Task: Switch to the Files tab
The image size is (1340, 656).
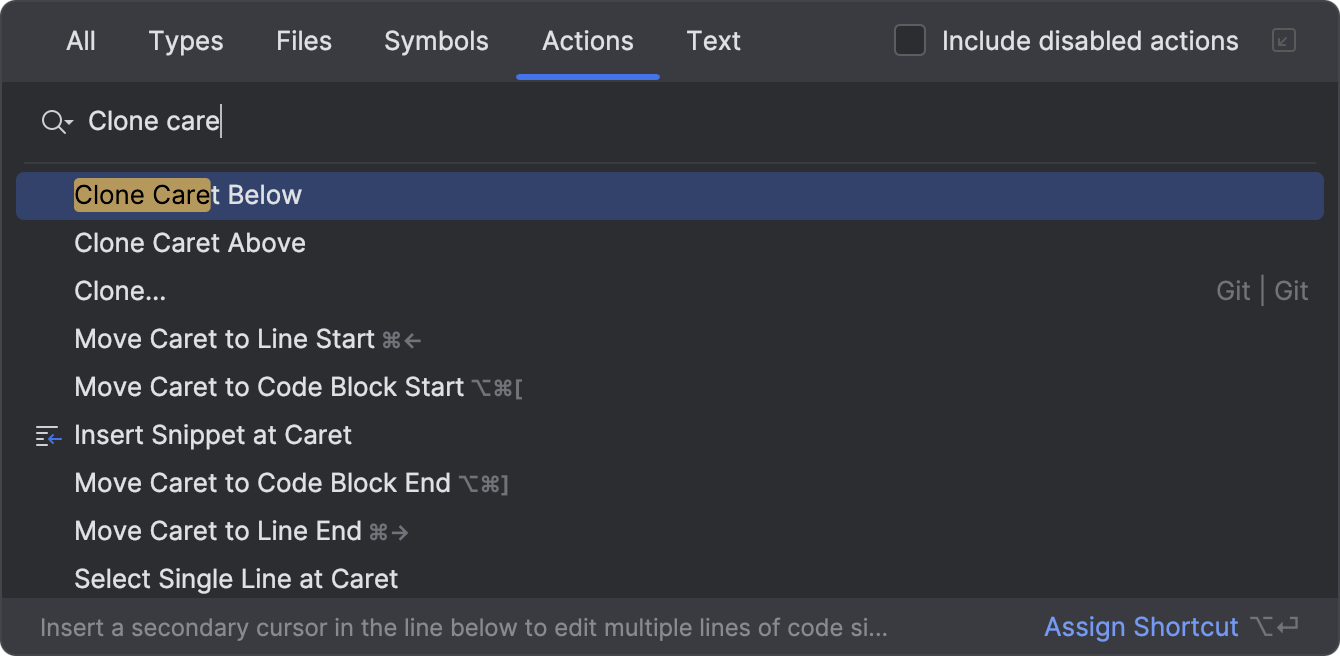Action: [303, 41]
